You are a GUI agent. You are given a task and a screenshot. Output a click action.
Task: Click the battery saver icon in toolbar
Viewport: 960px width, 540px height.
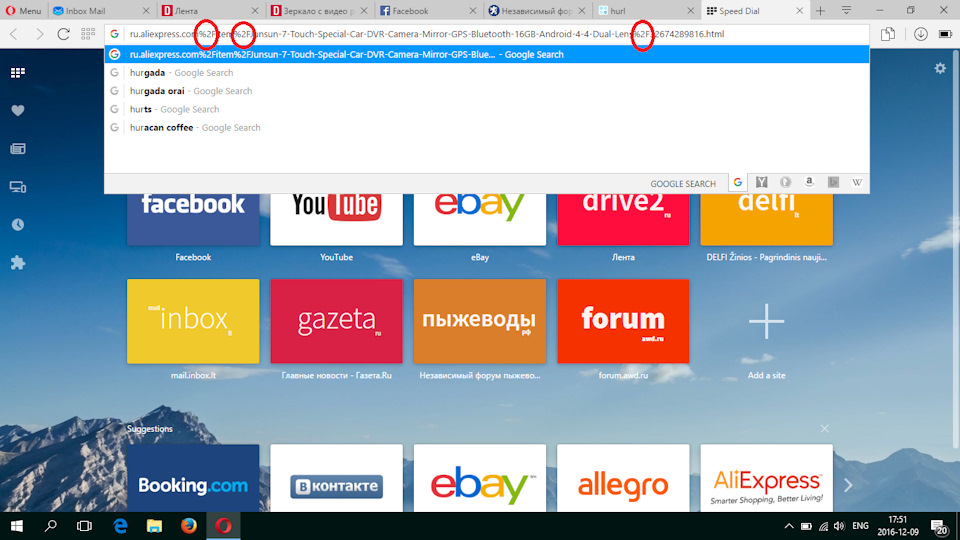tap(945, 34)
